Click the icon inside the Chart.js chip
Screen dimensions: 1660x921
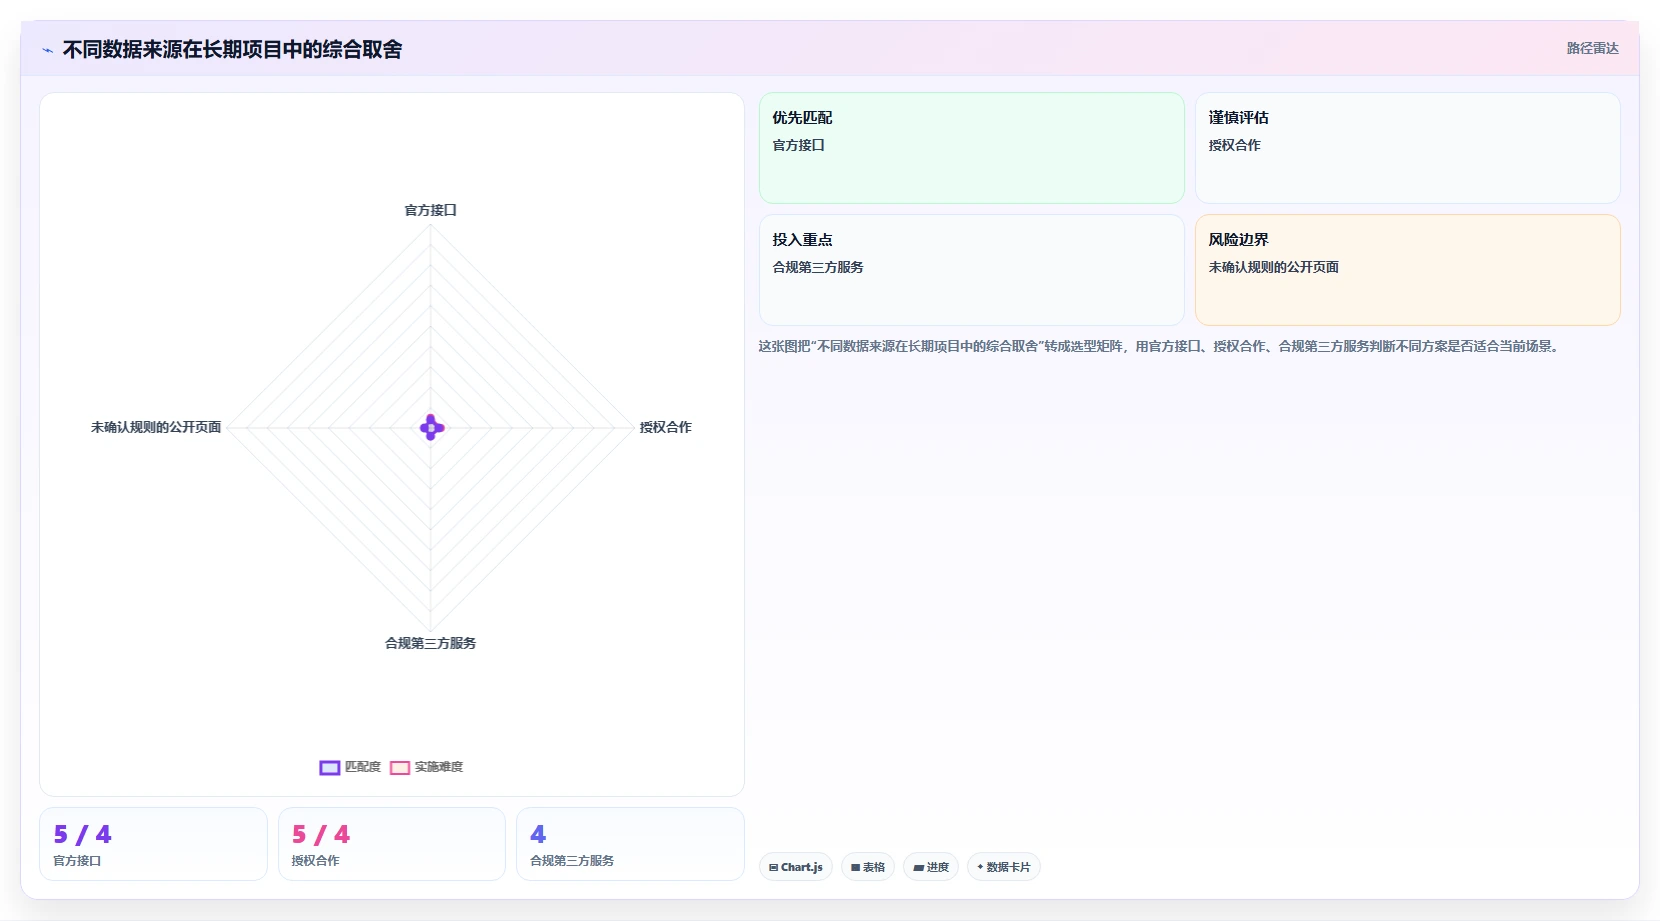(x=773, y=868)
